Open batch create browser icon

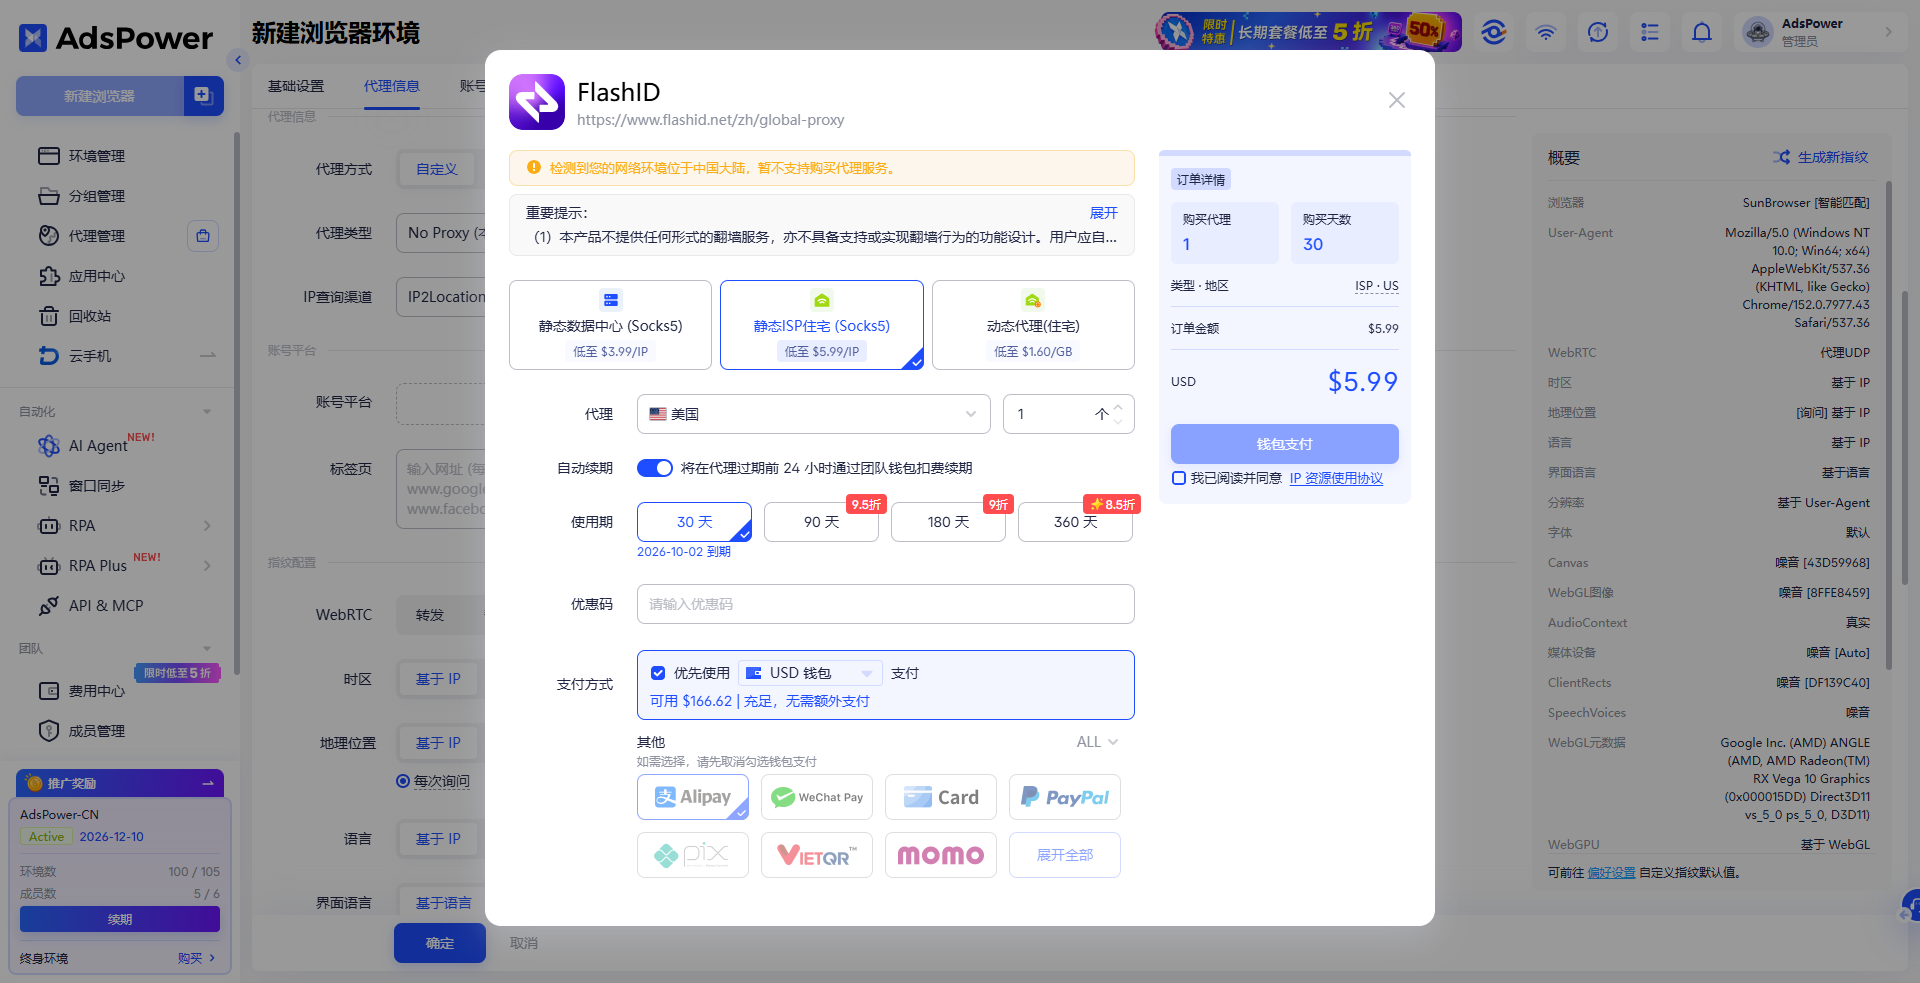click(x=204, y=96)
